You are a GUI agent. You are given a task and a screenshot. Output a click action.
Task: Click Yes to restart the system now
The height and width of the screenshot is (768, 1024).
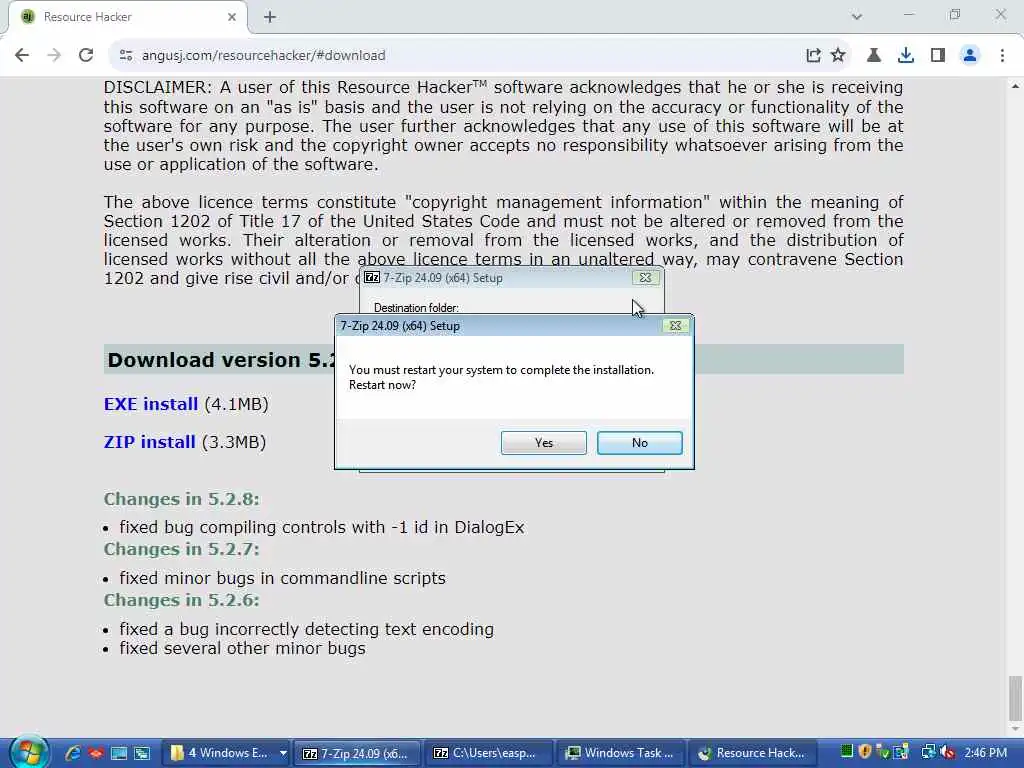(x=543, y=443)
